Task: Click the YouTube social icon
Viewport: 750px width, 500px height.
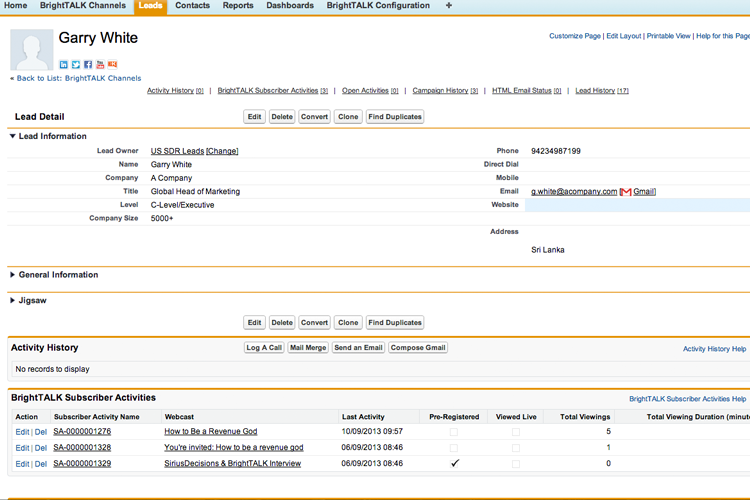Action: click(100, 65)
